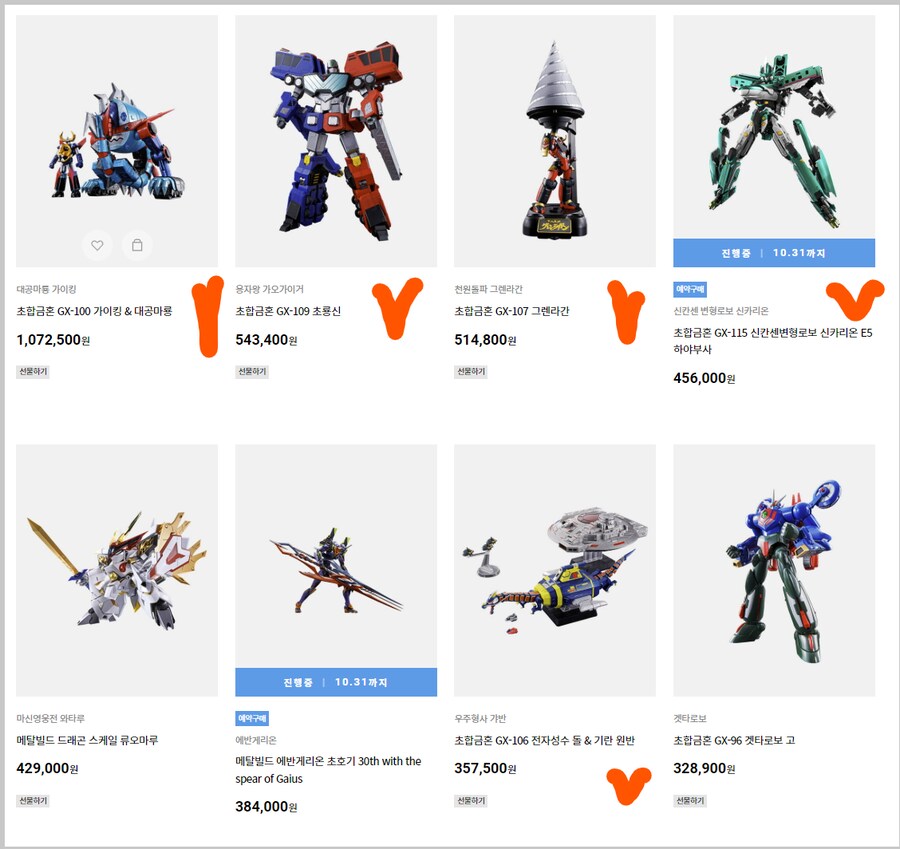The height and width of the screenshot is (849, 900).
Task: Open the GX-107 그렌라간 drill figure image
Action: [554, 141]
